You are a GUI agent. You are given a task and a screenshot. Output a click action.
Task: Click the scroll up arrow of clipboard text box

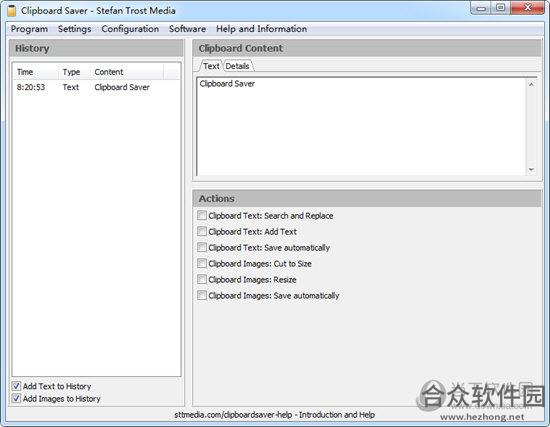tap(531, 84)
